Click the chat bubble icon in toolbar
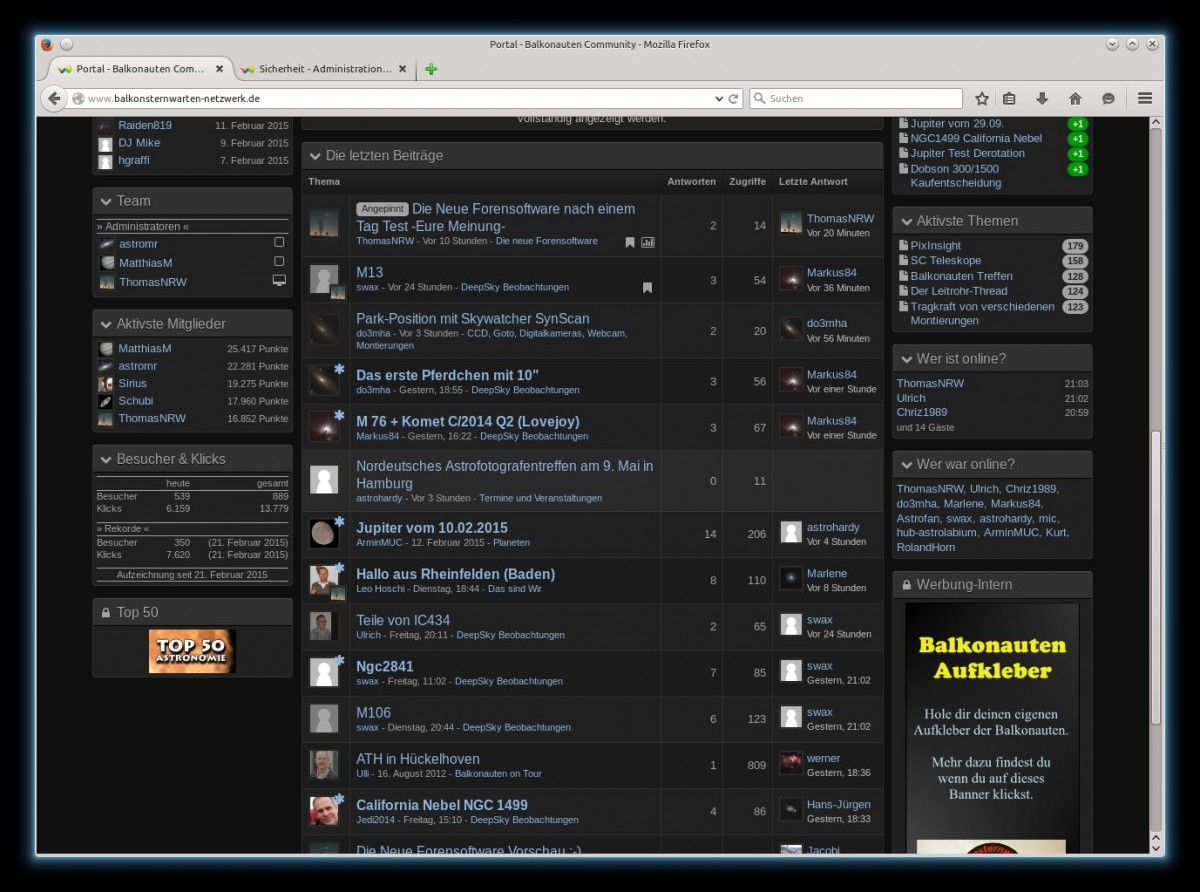The height and width of the screenshot is (892, 1200). (1108, 99)
